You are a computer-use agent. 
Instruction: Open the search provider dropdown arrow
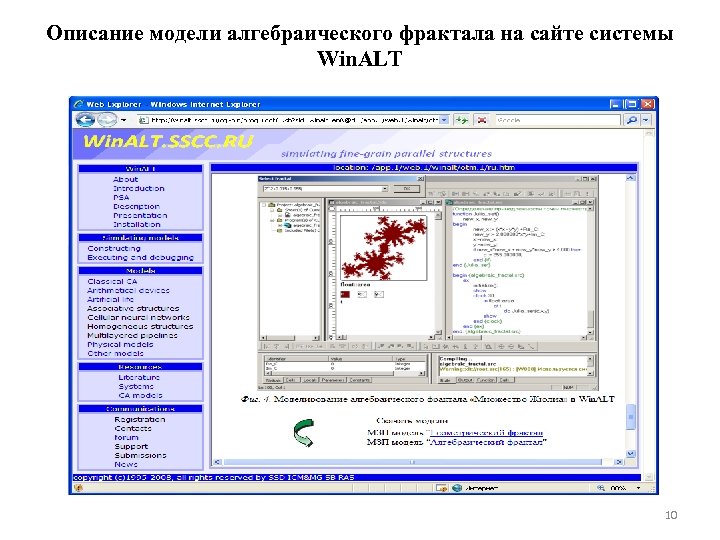click(646, 120)
